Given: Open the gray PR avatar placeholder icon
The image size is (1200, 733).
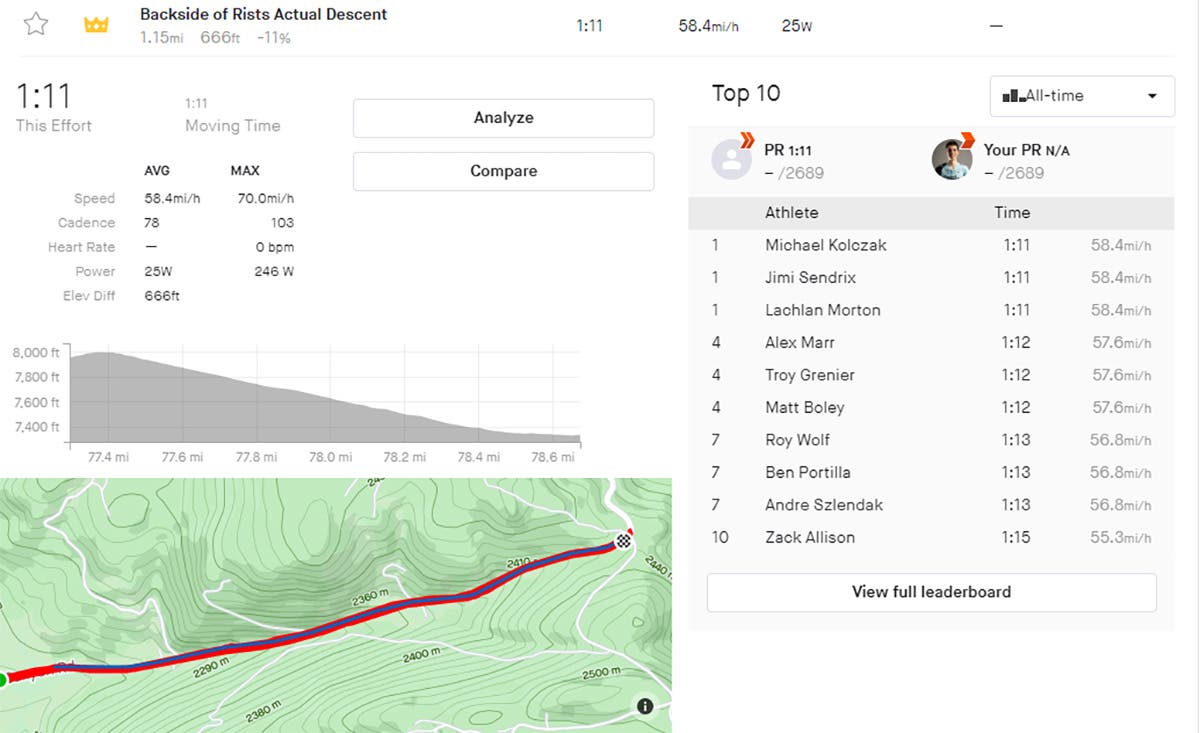Looking at the screenshot, I should point(731,158).
